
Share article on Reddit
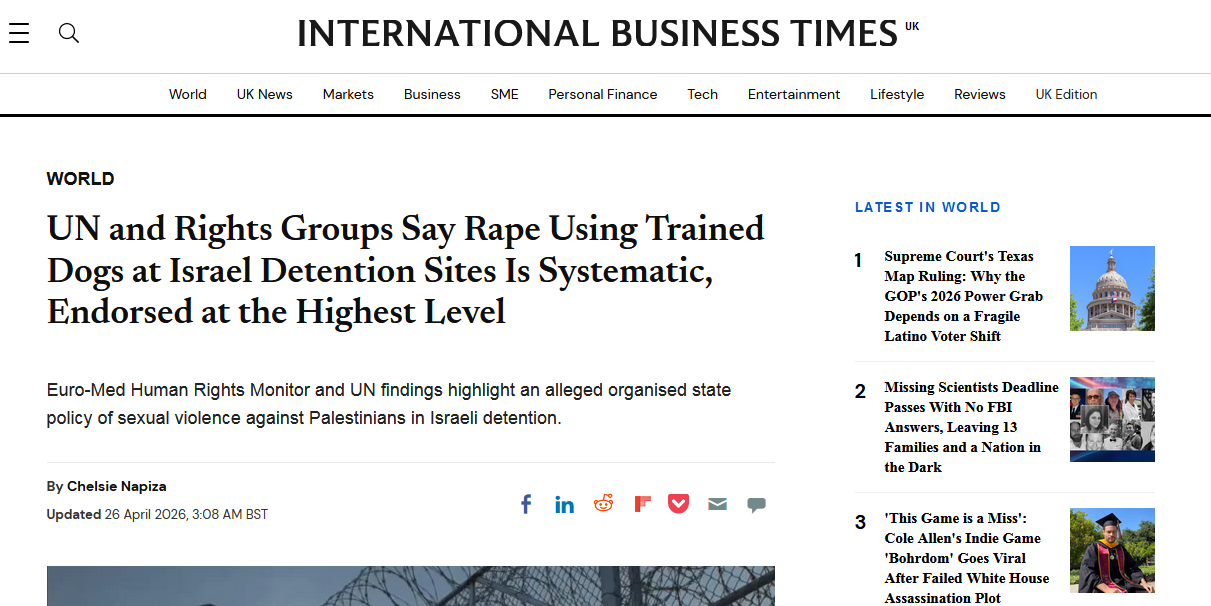[x=603, y=503]
